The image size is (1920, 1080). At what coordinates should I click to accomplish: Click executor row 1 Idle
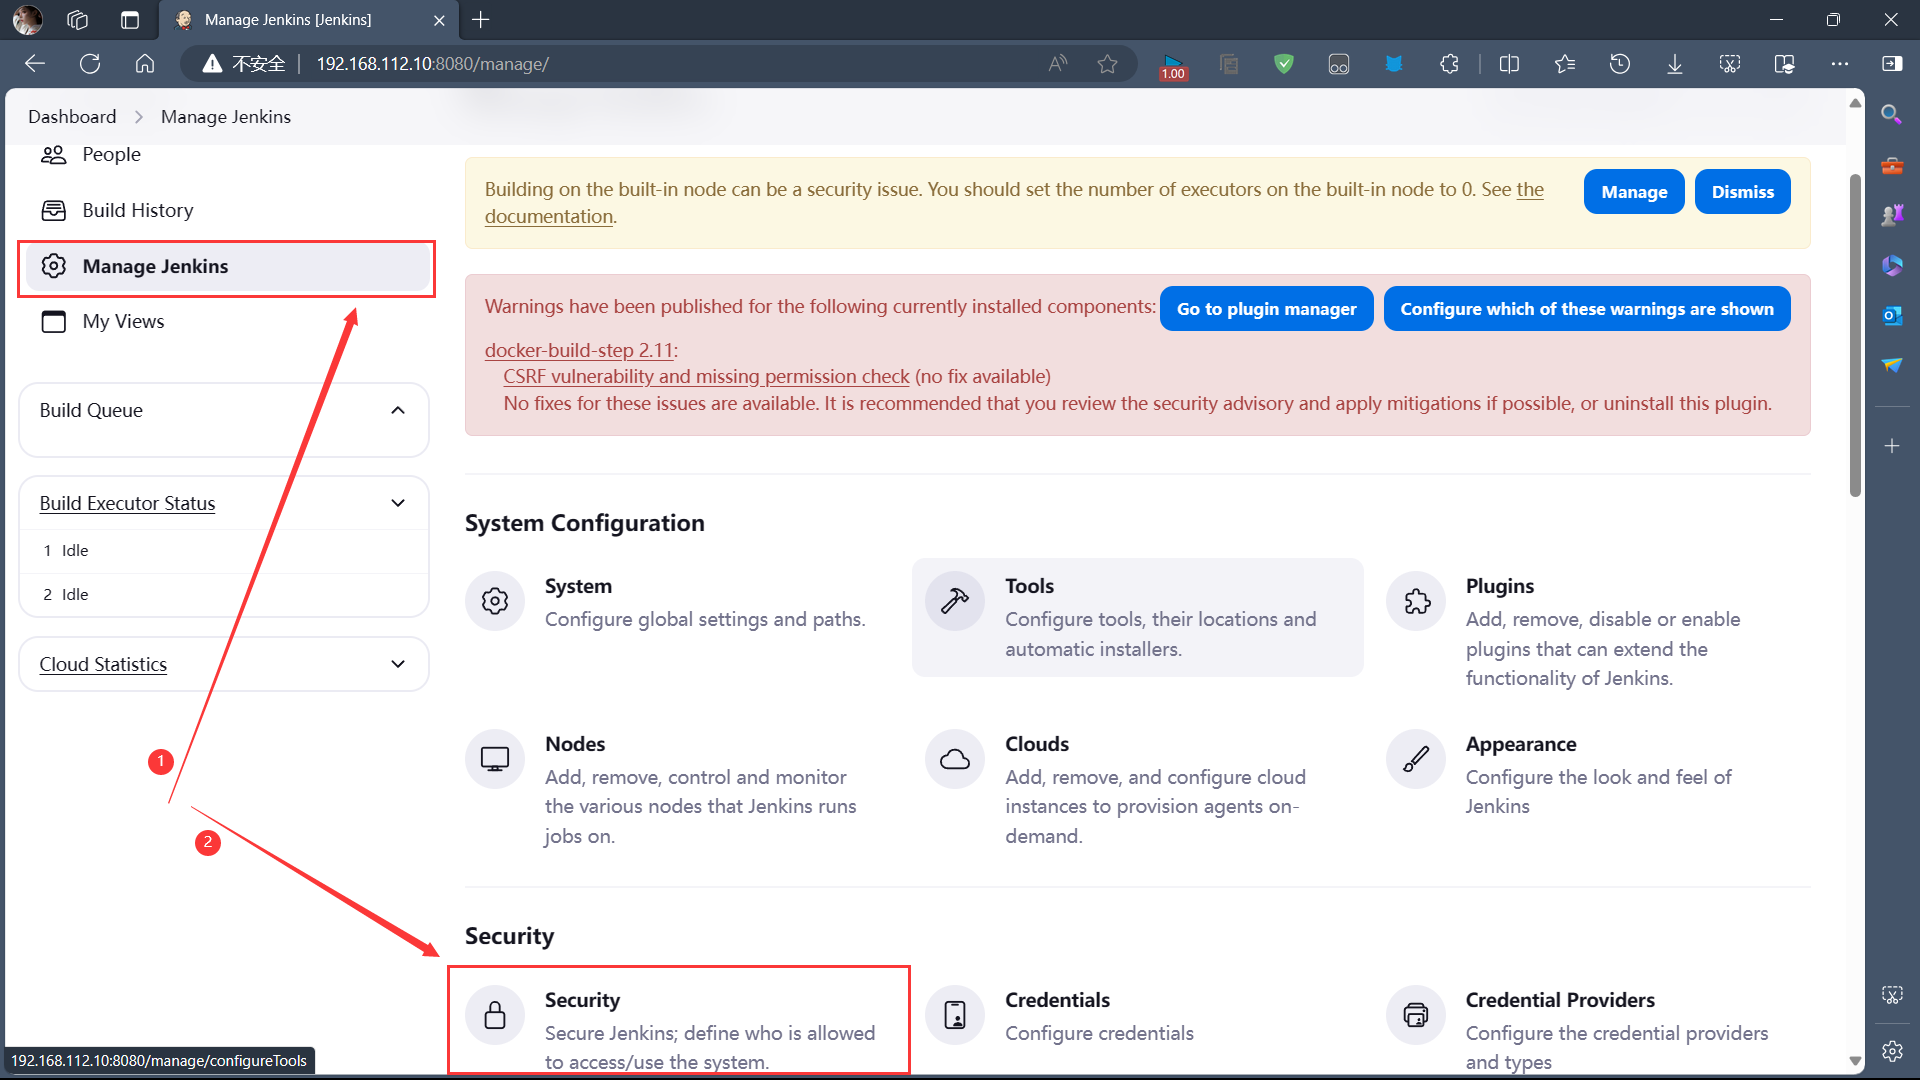(x=224, y=551)
